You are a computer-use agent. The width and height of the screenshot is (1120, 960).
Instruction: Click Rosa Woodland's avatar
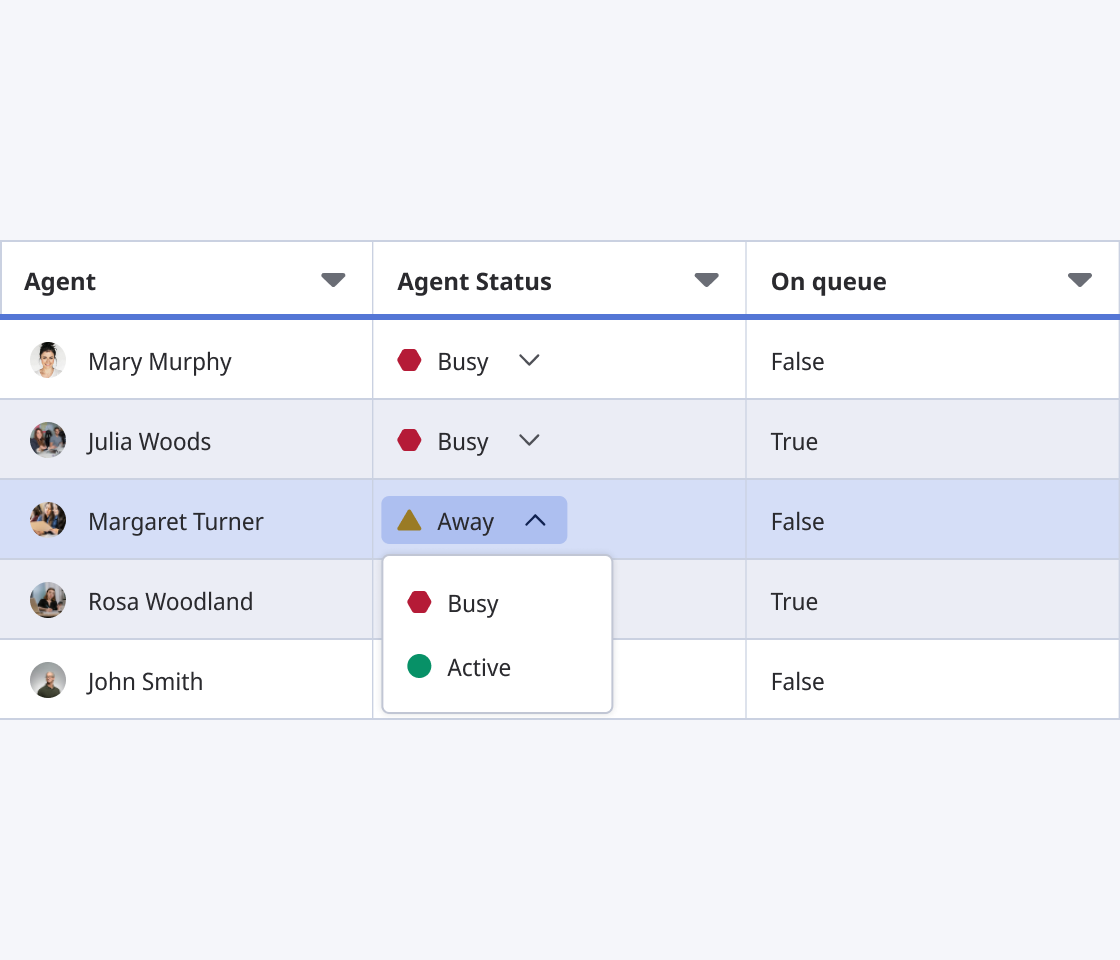coord(48,600)
